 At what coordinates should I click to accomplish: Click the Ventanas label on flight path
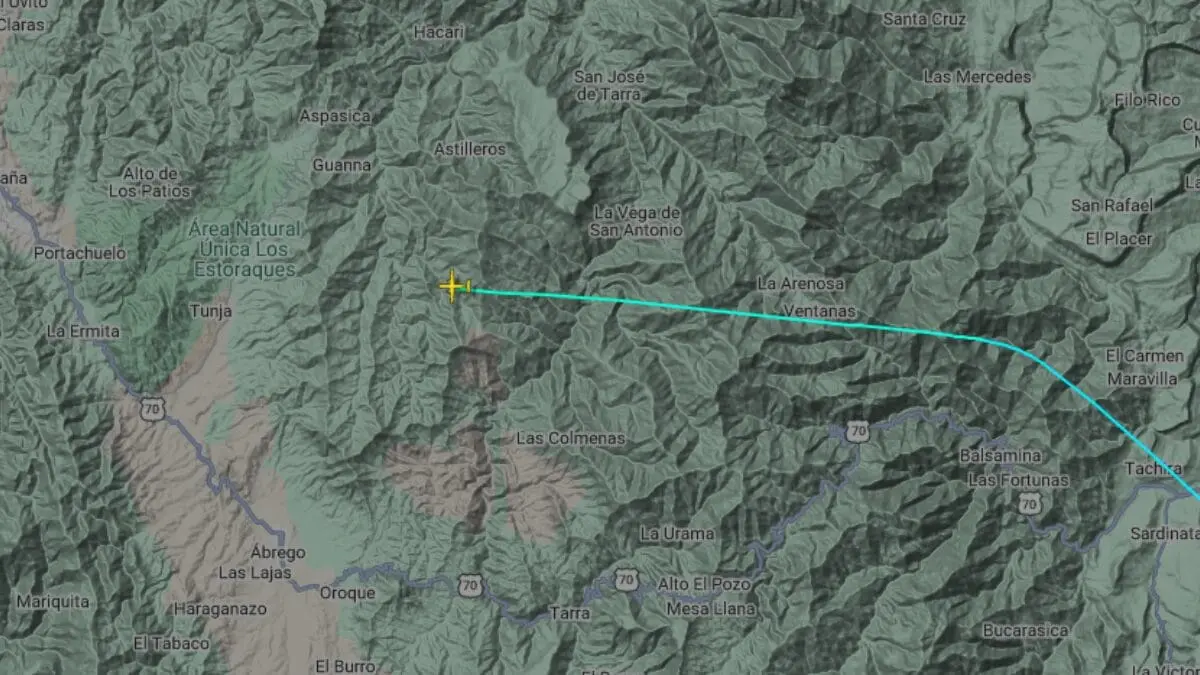(819, 311)
